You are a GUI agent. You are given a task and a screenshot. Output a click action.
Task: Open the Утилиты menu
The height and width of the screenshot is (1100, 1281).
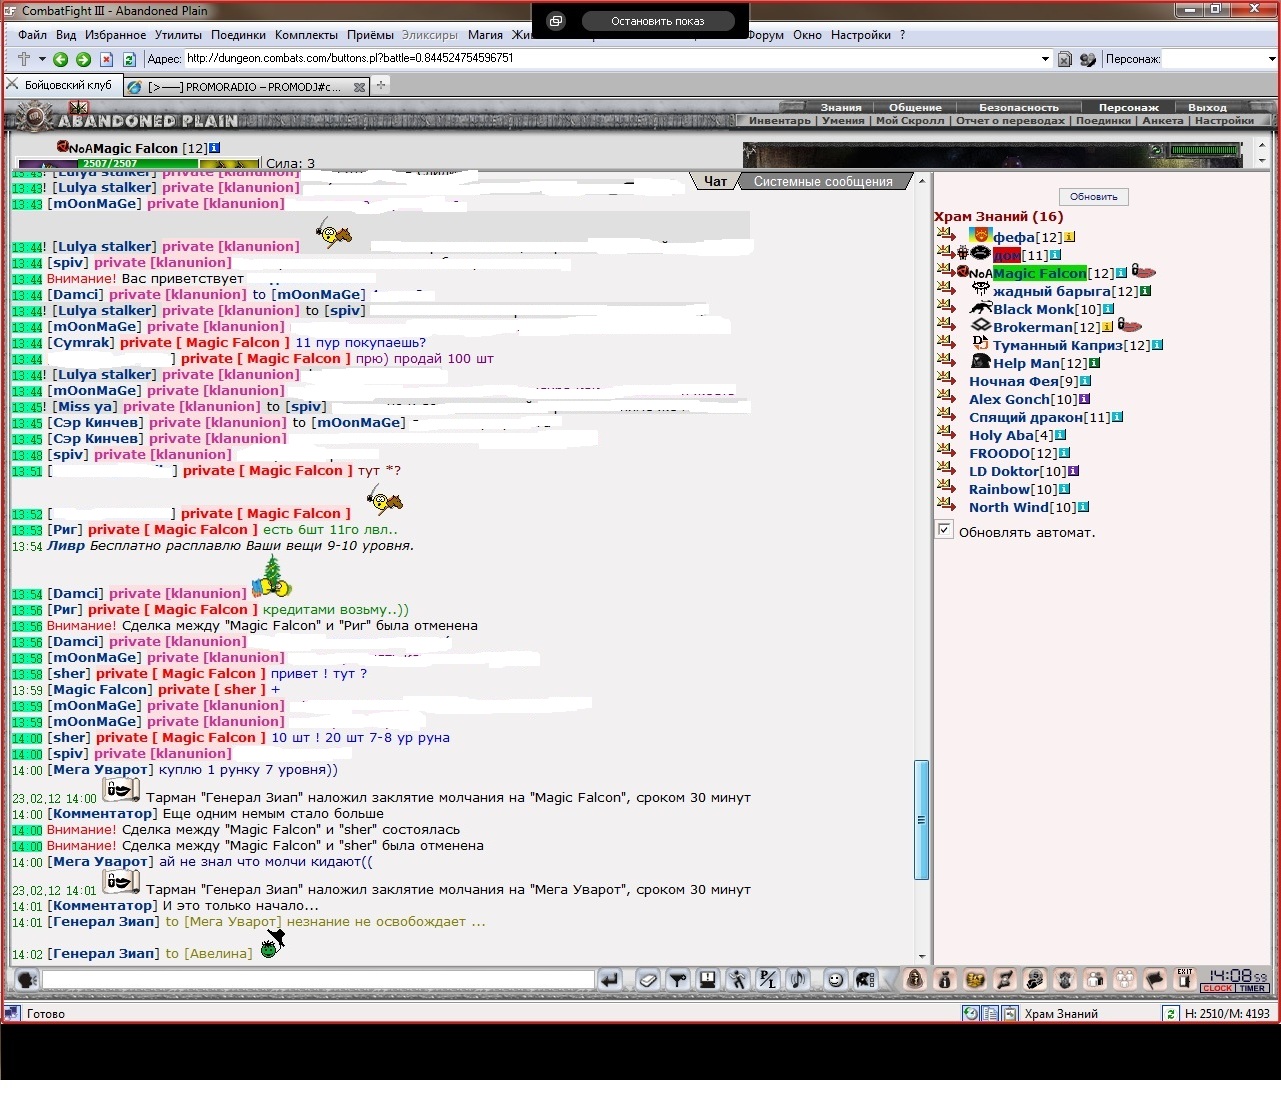[x=178, y=35]
